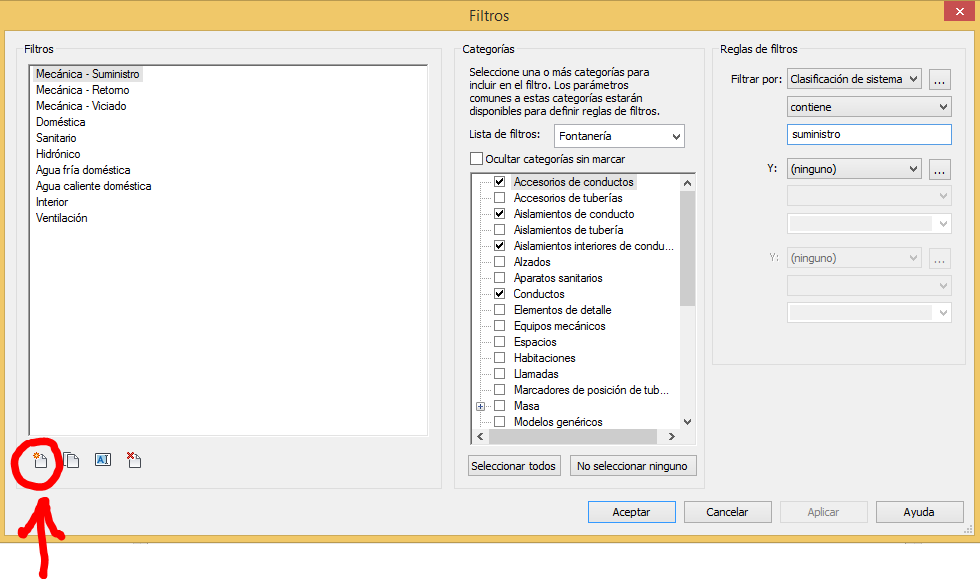
Task: Expand the Masa category tree node
Action: [x=480, y=406]
